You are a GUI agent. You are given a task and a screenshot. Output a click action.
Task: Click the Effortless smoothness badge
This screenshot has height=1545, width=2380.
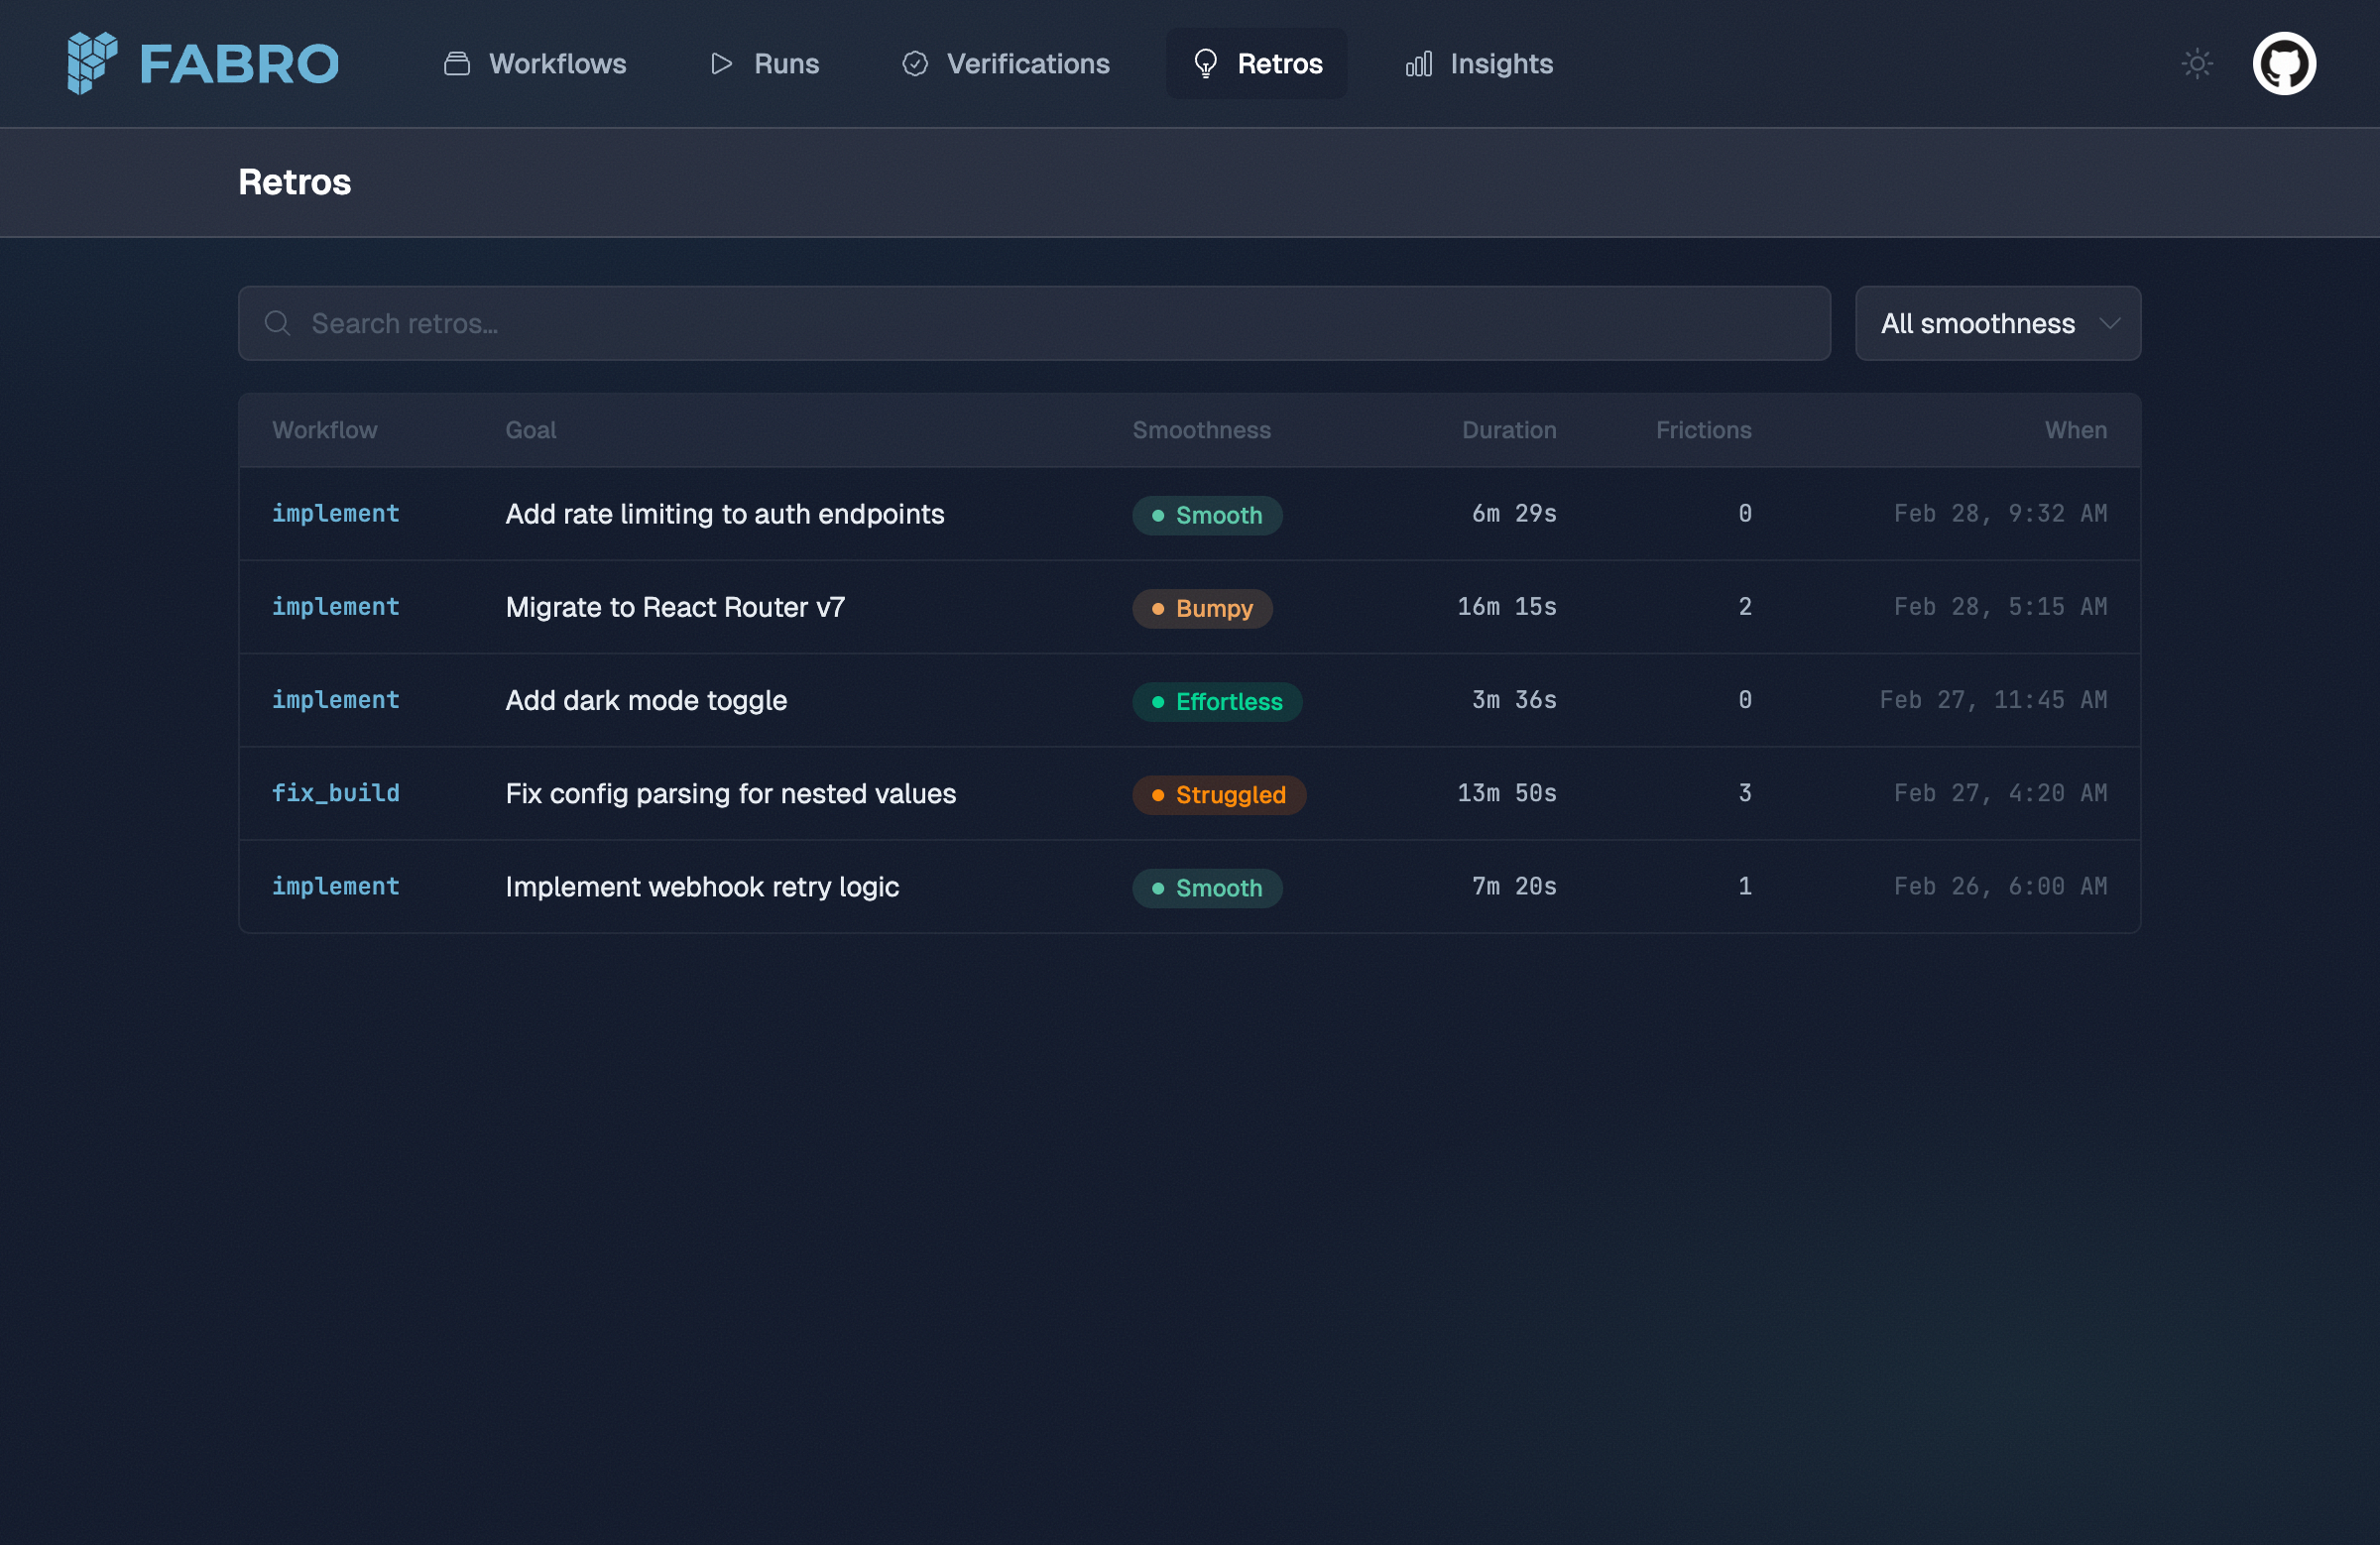point(1216,701)
